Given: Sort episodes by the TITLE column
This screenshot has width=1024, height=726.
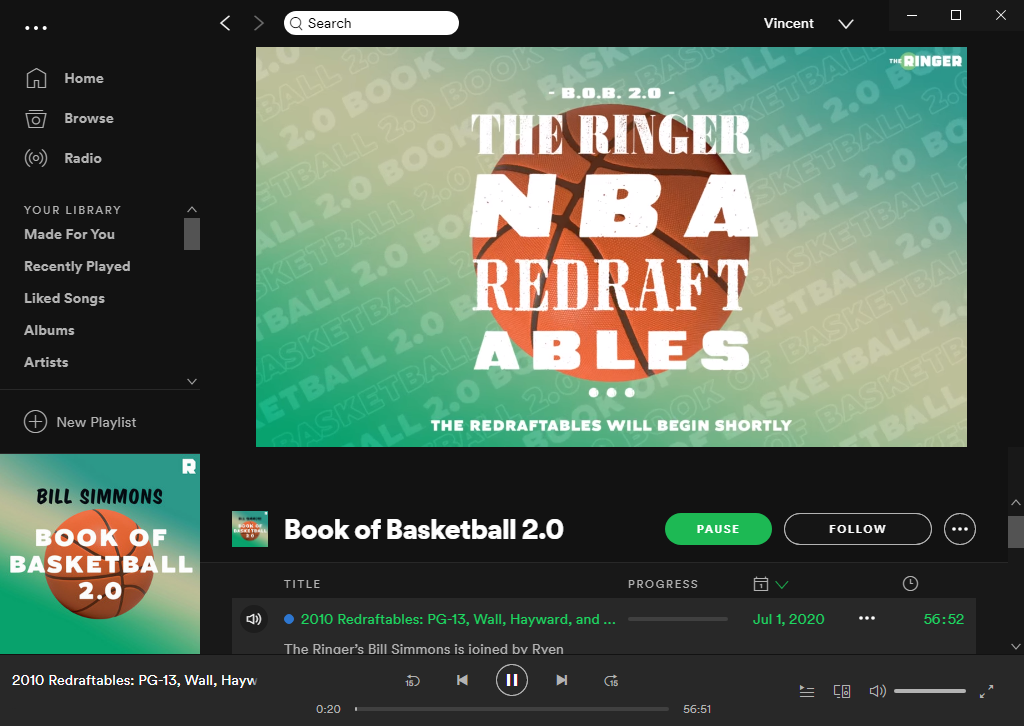Looking at the screenshot, I should 302,584.
